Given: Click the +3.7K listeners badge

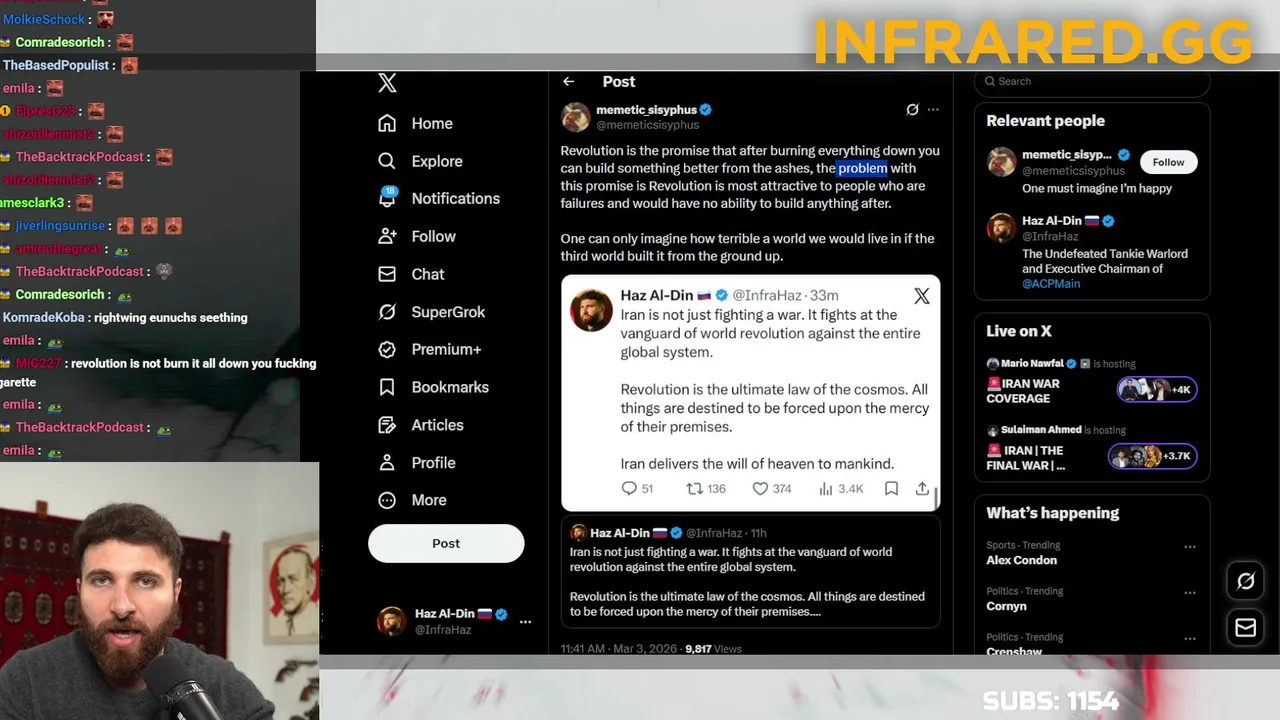Looking at the screenshot, I should (x=1152, y=456).
